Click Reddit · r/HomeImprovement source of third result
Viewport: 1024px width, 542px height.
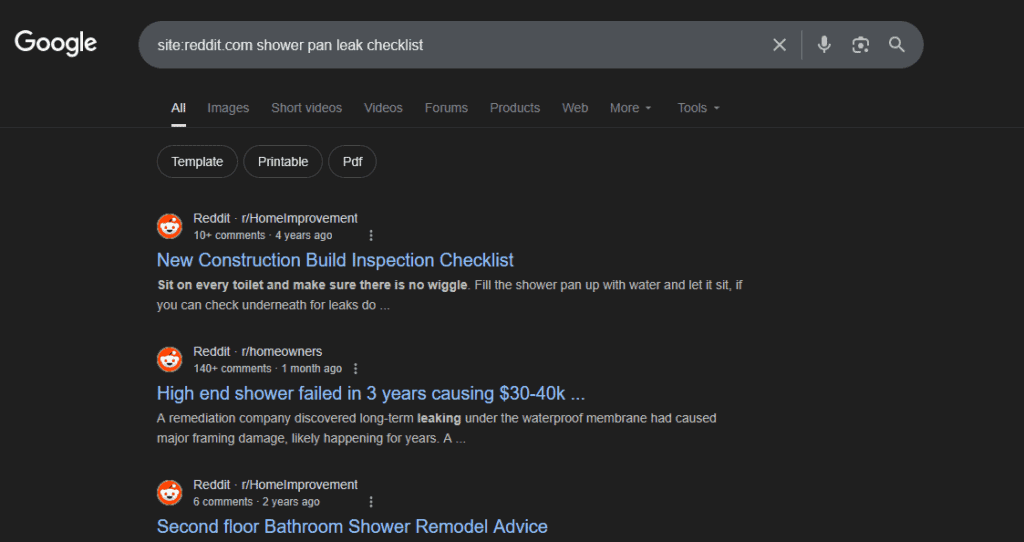tap(275, 485)
